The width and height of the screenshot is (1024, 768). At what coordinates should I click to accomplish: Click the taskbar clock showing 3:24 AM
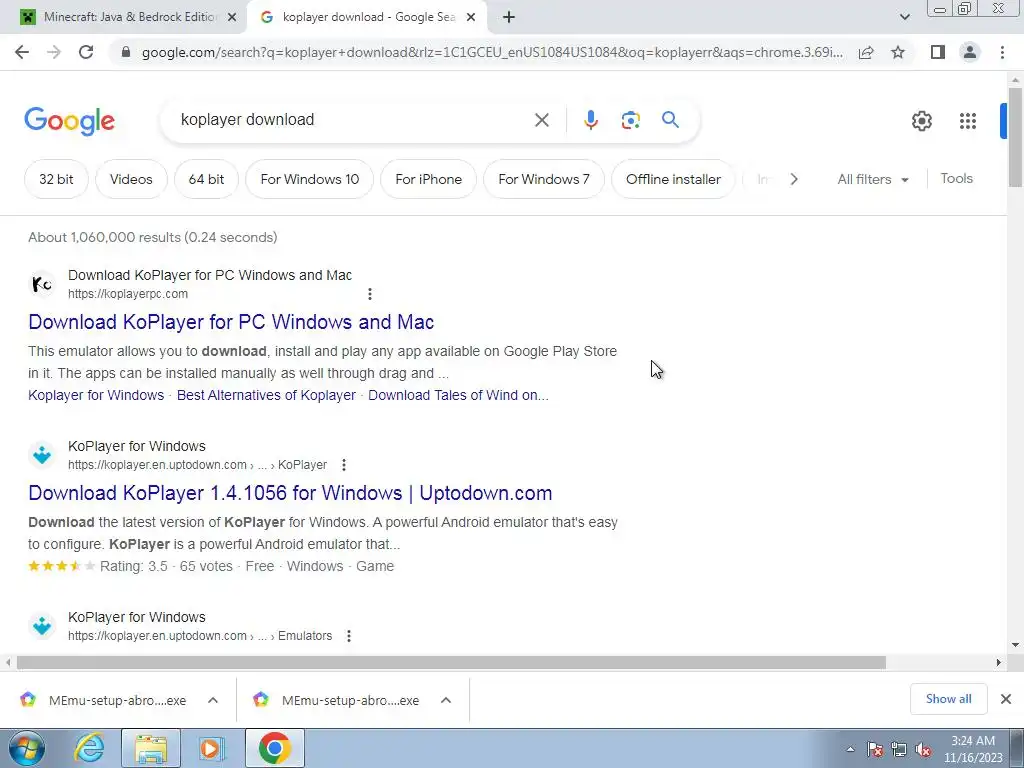click(973, 749)
